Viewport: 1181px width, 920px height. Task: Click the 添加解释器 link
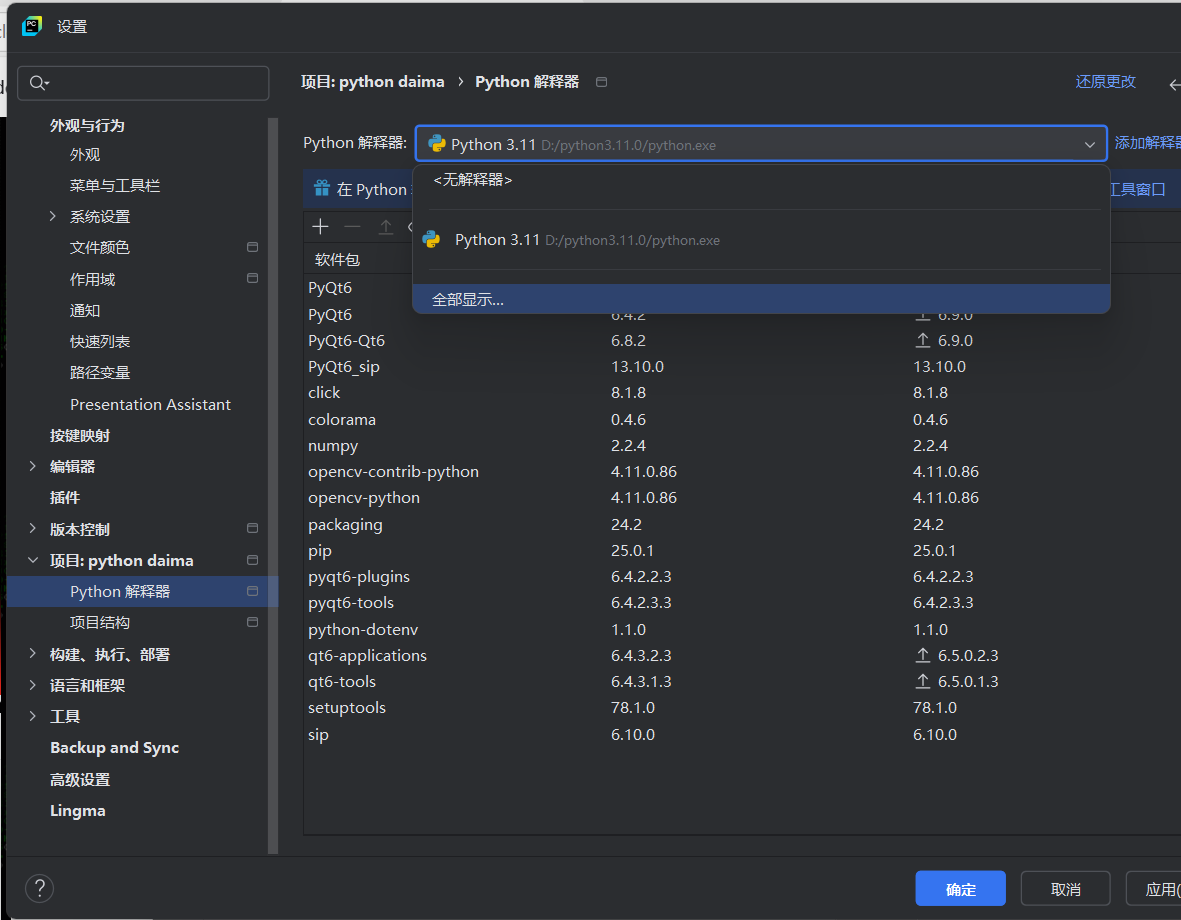[1147, 142]
